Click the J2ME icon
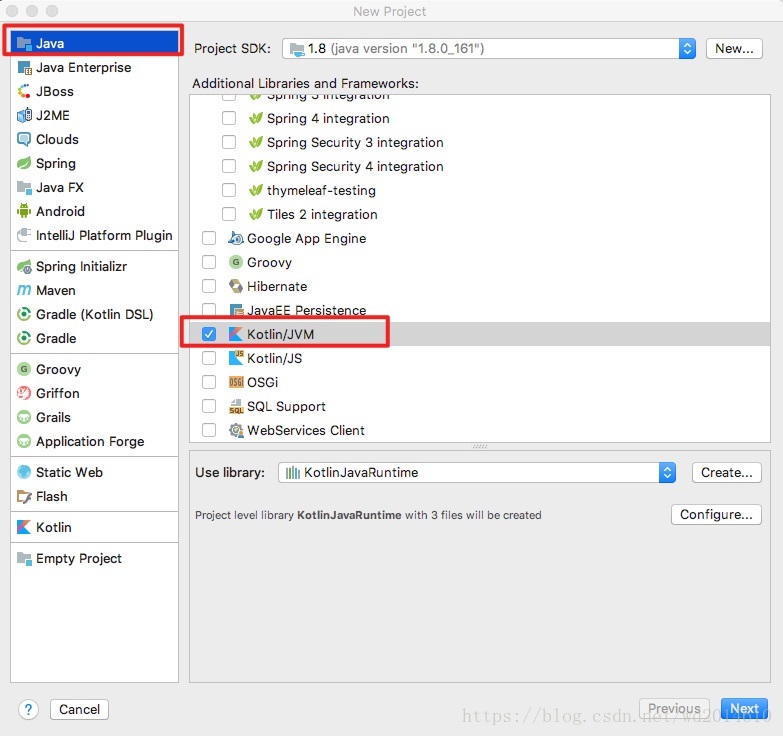Image resolution: width=783 pixels, height=736 pixels. pyautogui.click(x=24, y=115)
